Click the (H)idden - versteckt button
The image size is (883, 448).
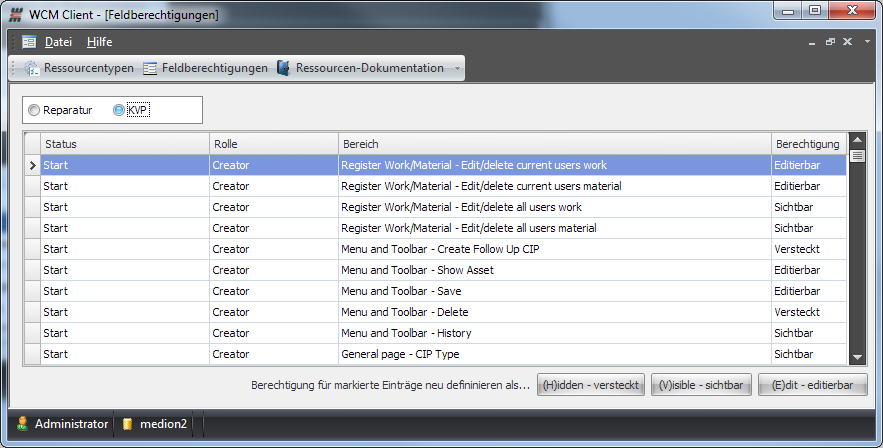click(590, 385)
